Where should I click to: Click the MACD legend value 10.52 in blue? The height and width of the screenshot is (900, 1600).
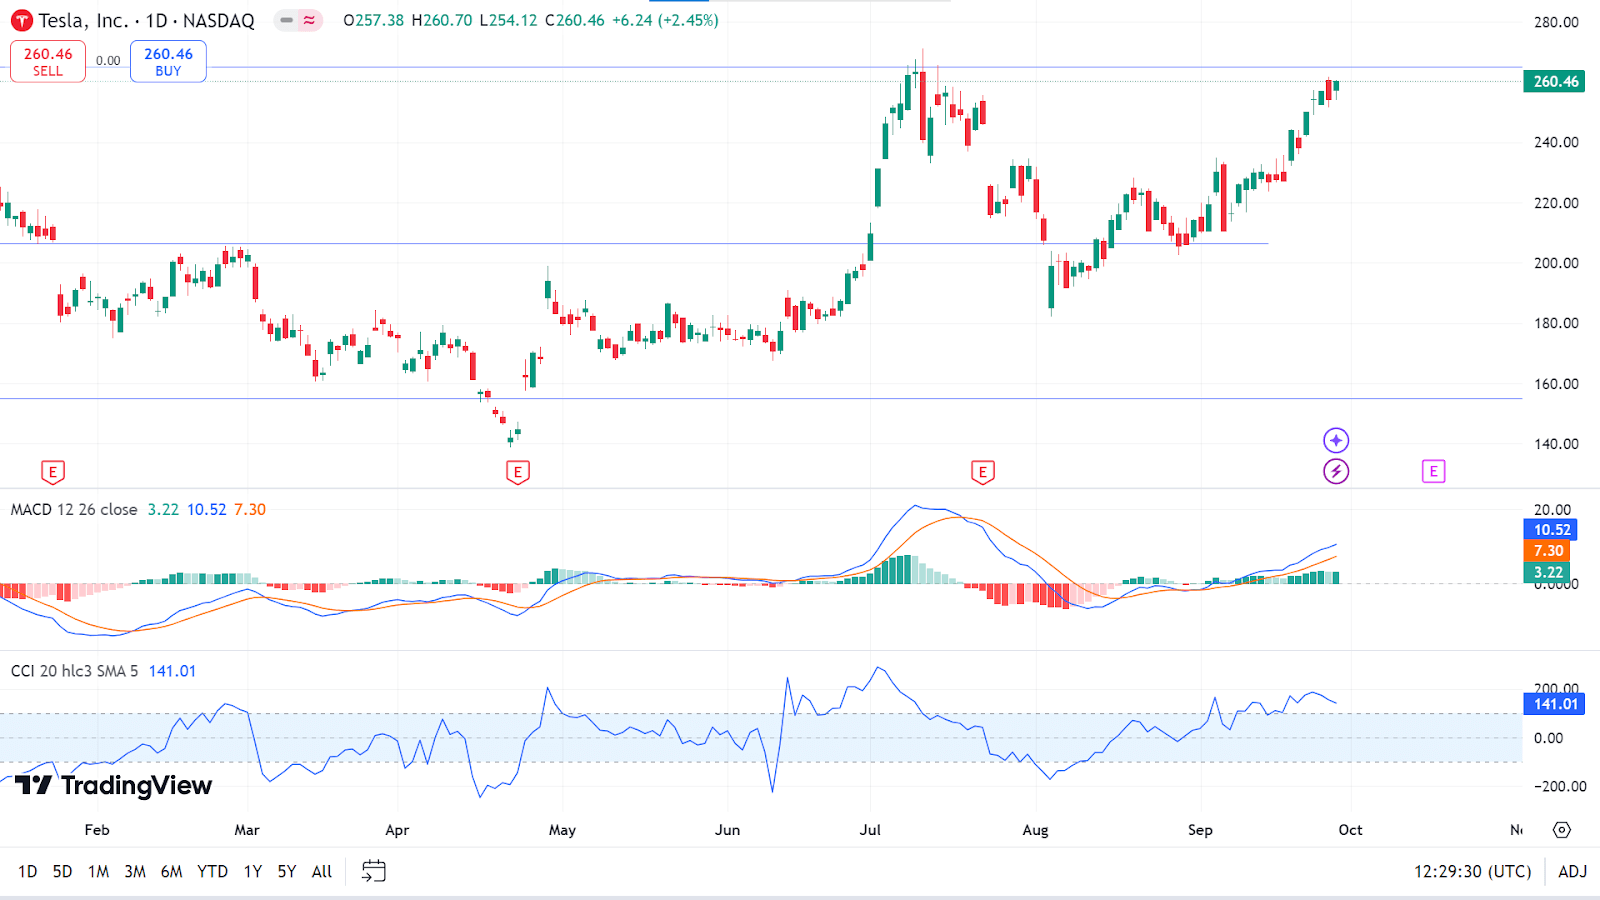206,510
